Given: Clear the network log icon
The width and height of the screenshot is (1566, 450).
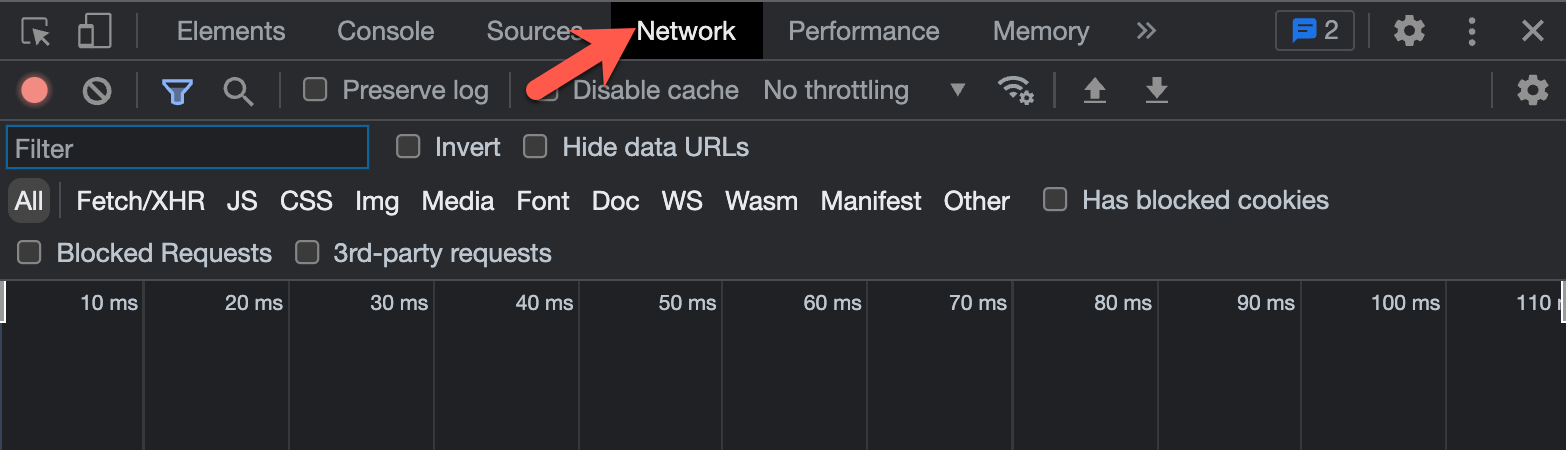Looking at the screenshot, I should click(97, 91).
